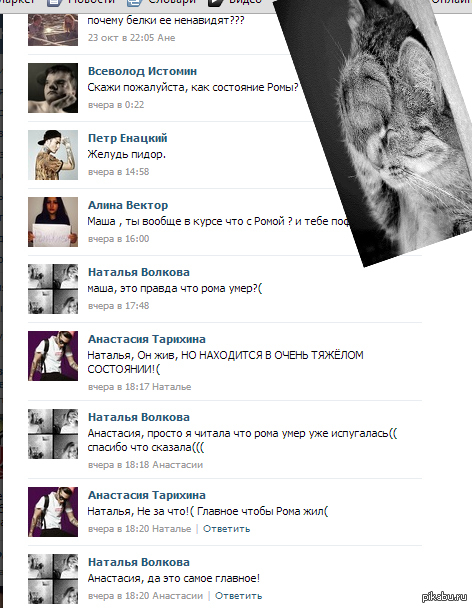Image resolution: width=472 pixels, height=608 pixels.
Task: Open Анастасия Тарихина name above 'Он жив' comment
Action: coord(147,339)
